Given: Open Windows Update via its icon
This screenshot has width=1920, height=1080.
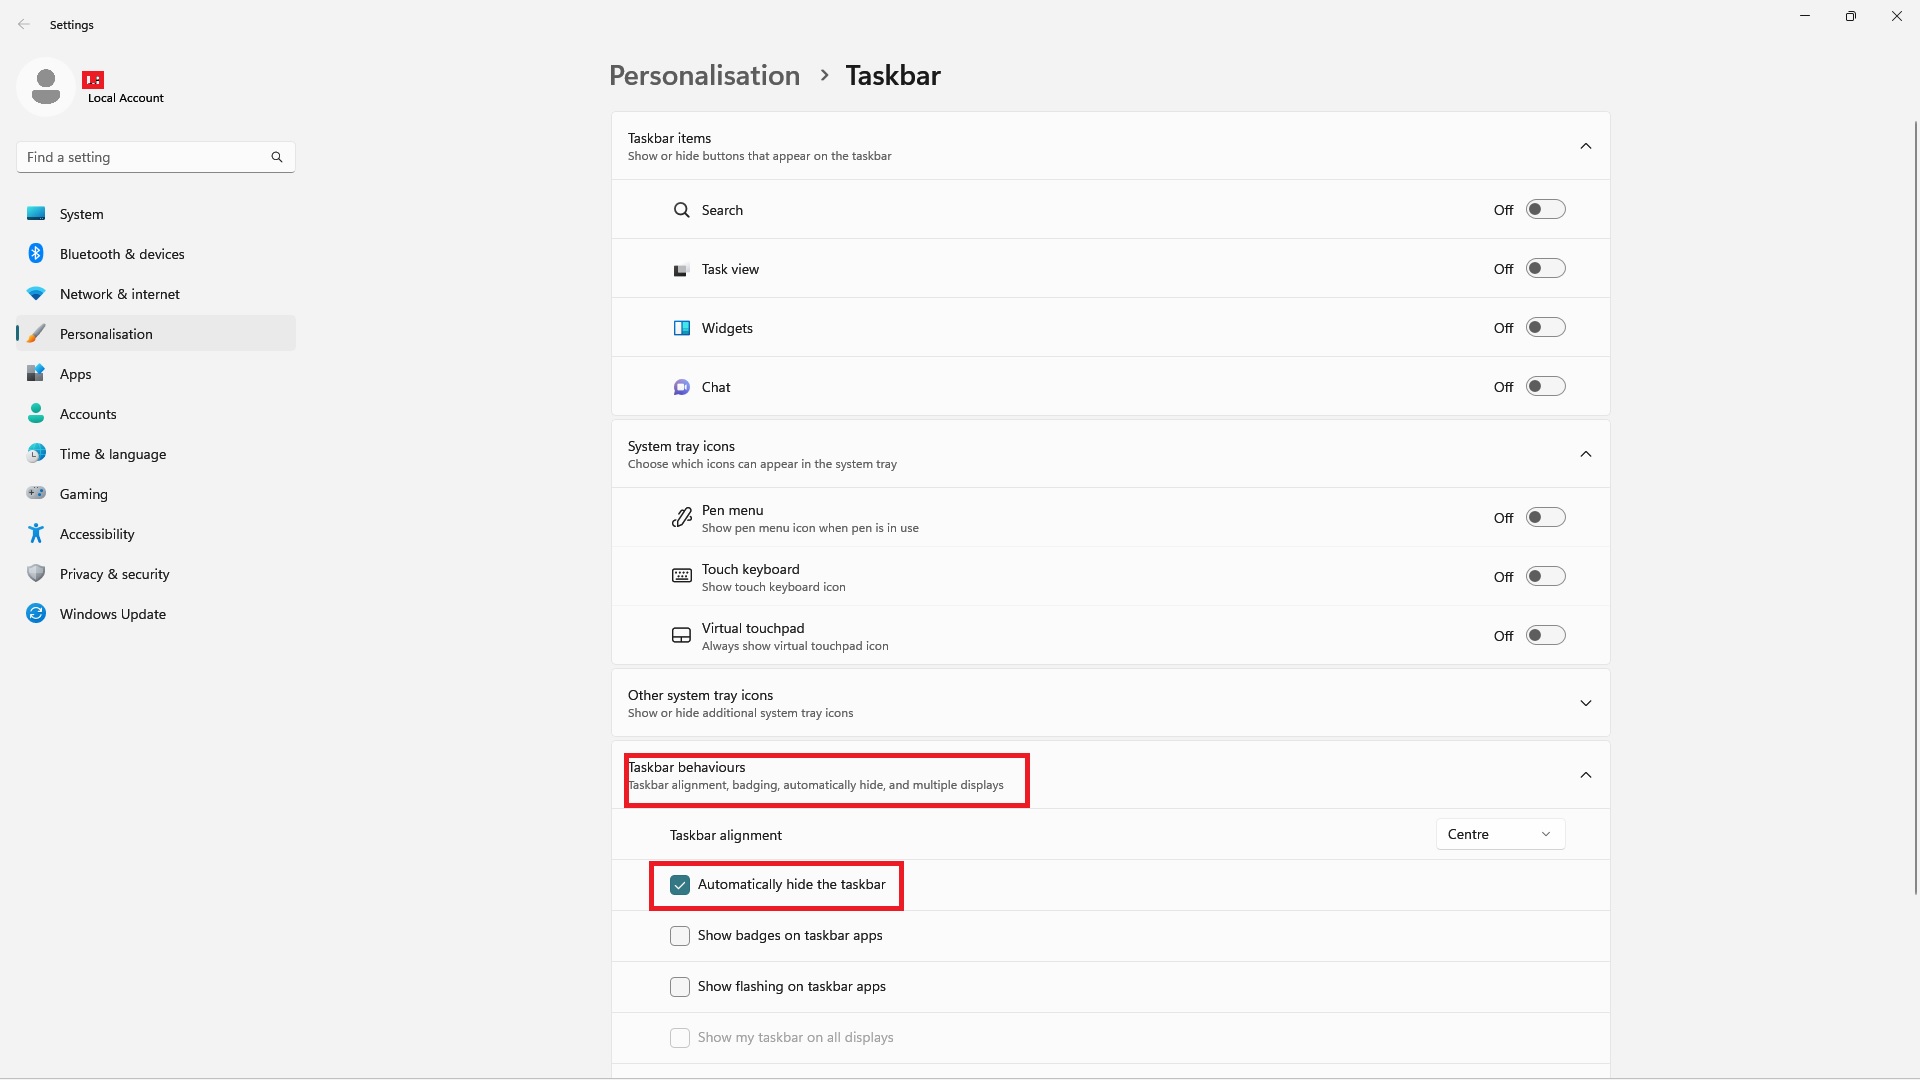Looking at the screenshot, I should pyautogui.click(x=36, y=614).
